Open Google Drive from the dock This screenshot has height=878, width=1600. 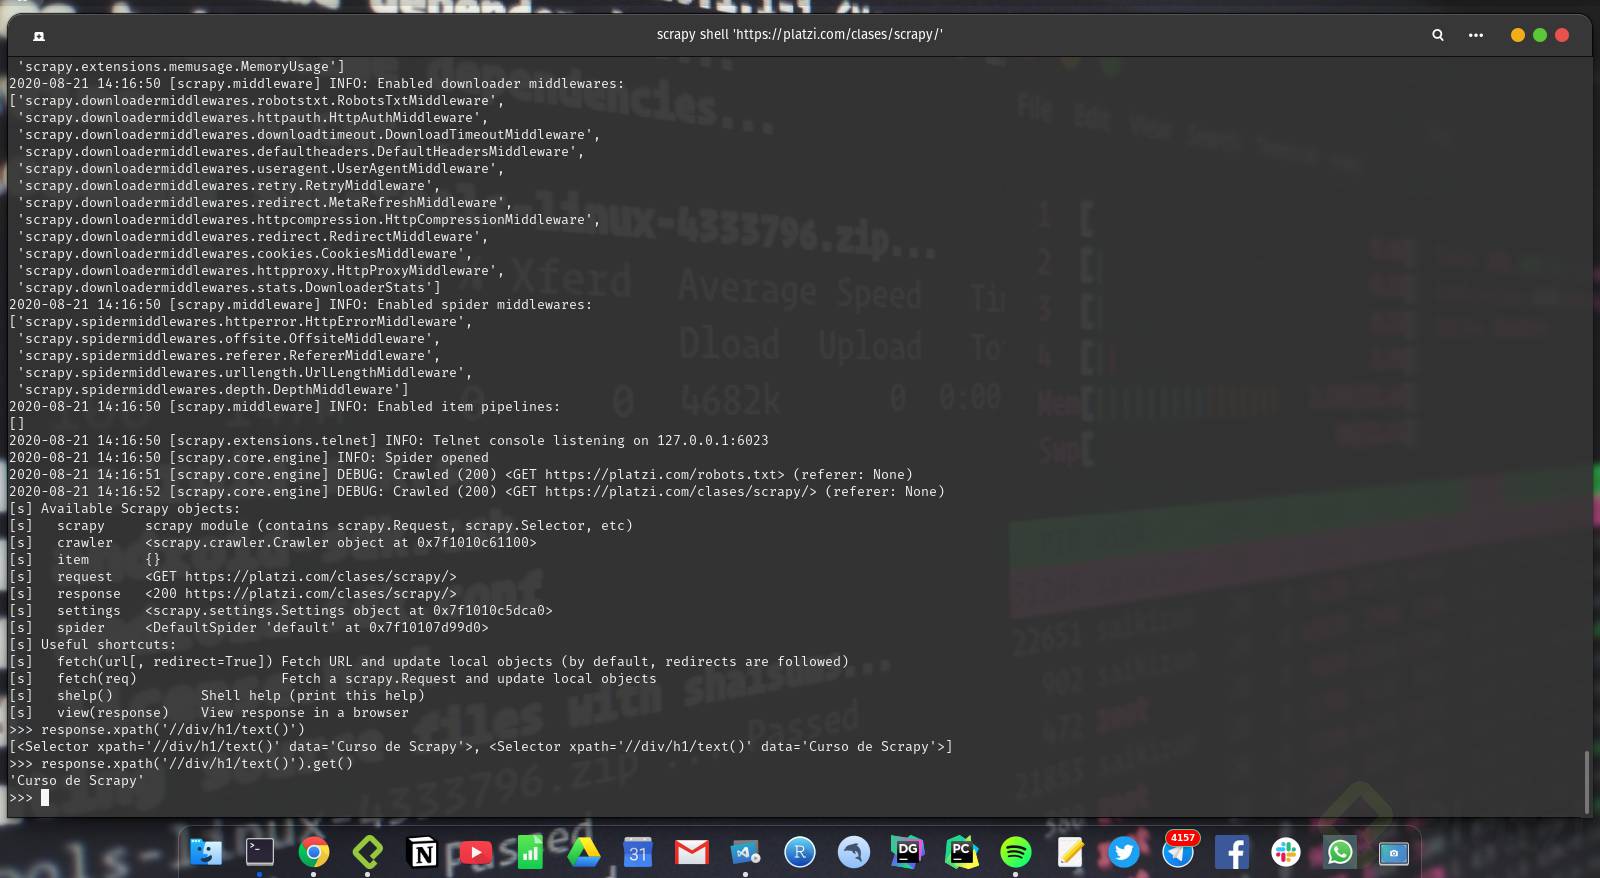[x=584, y=852]
